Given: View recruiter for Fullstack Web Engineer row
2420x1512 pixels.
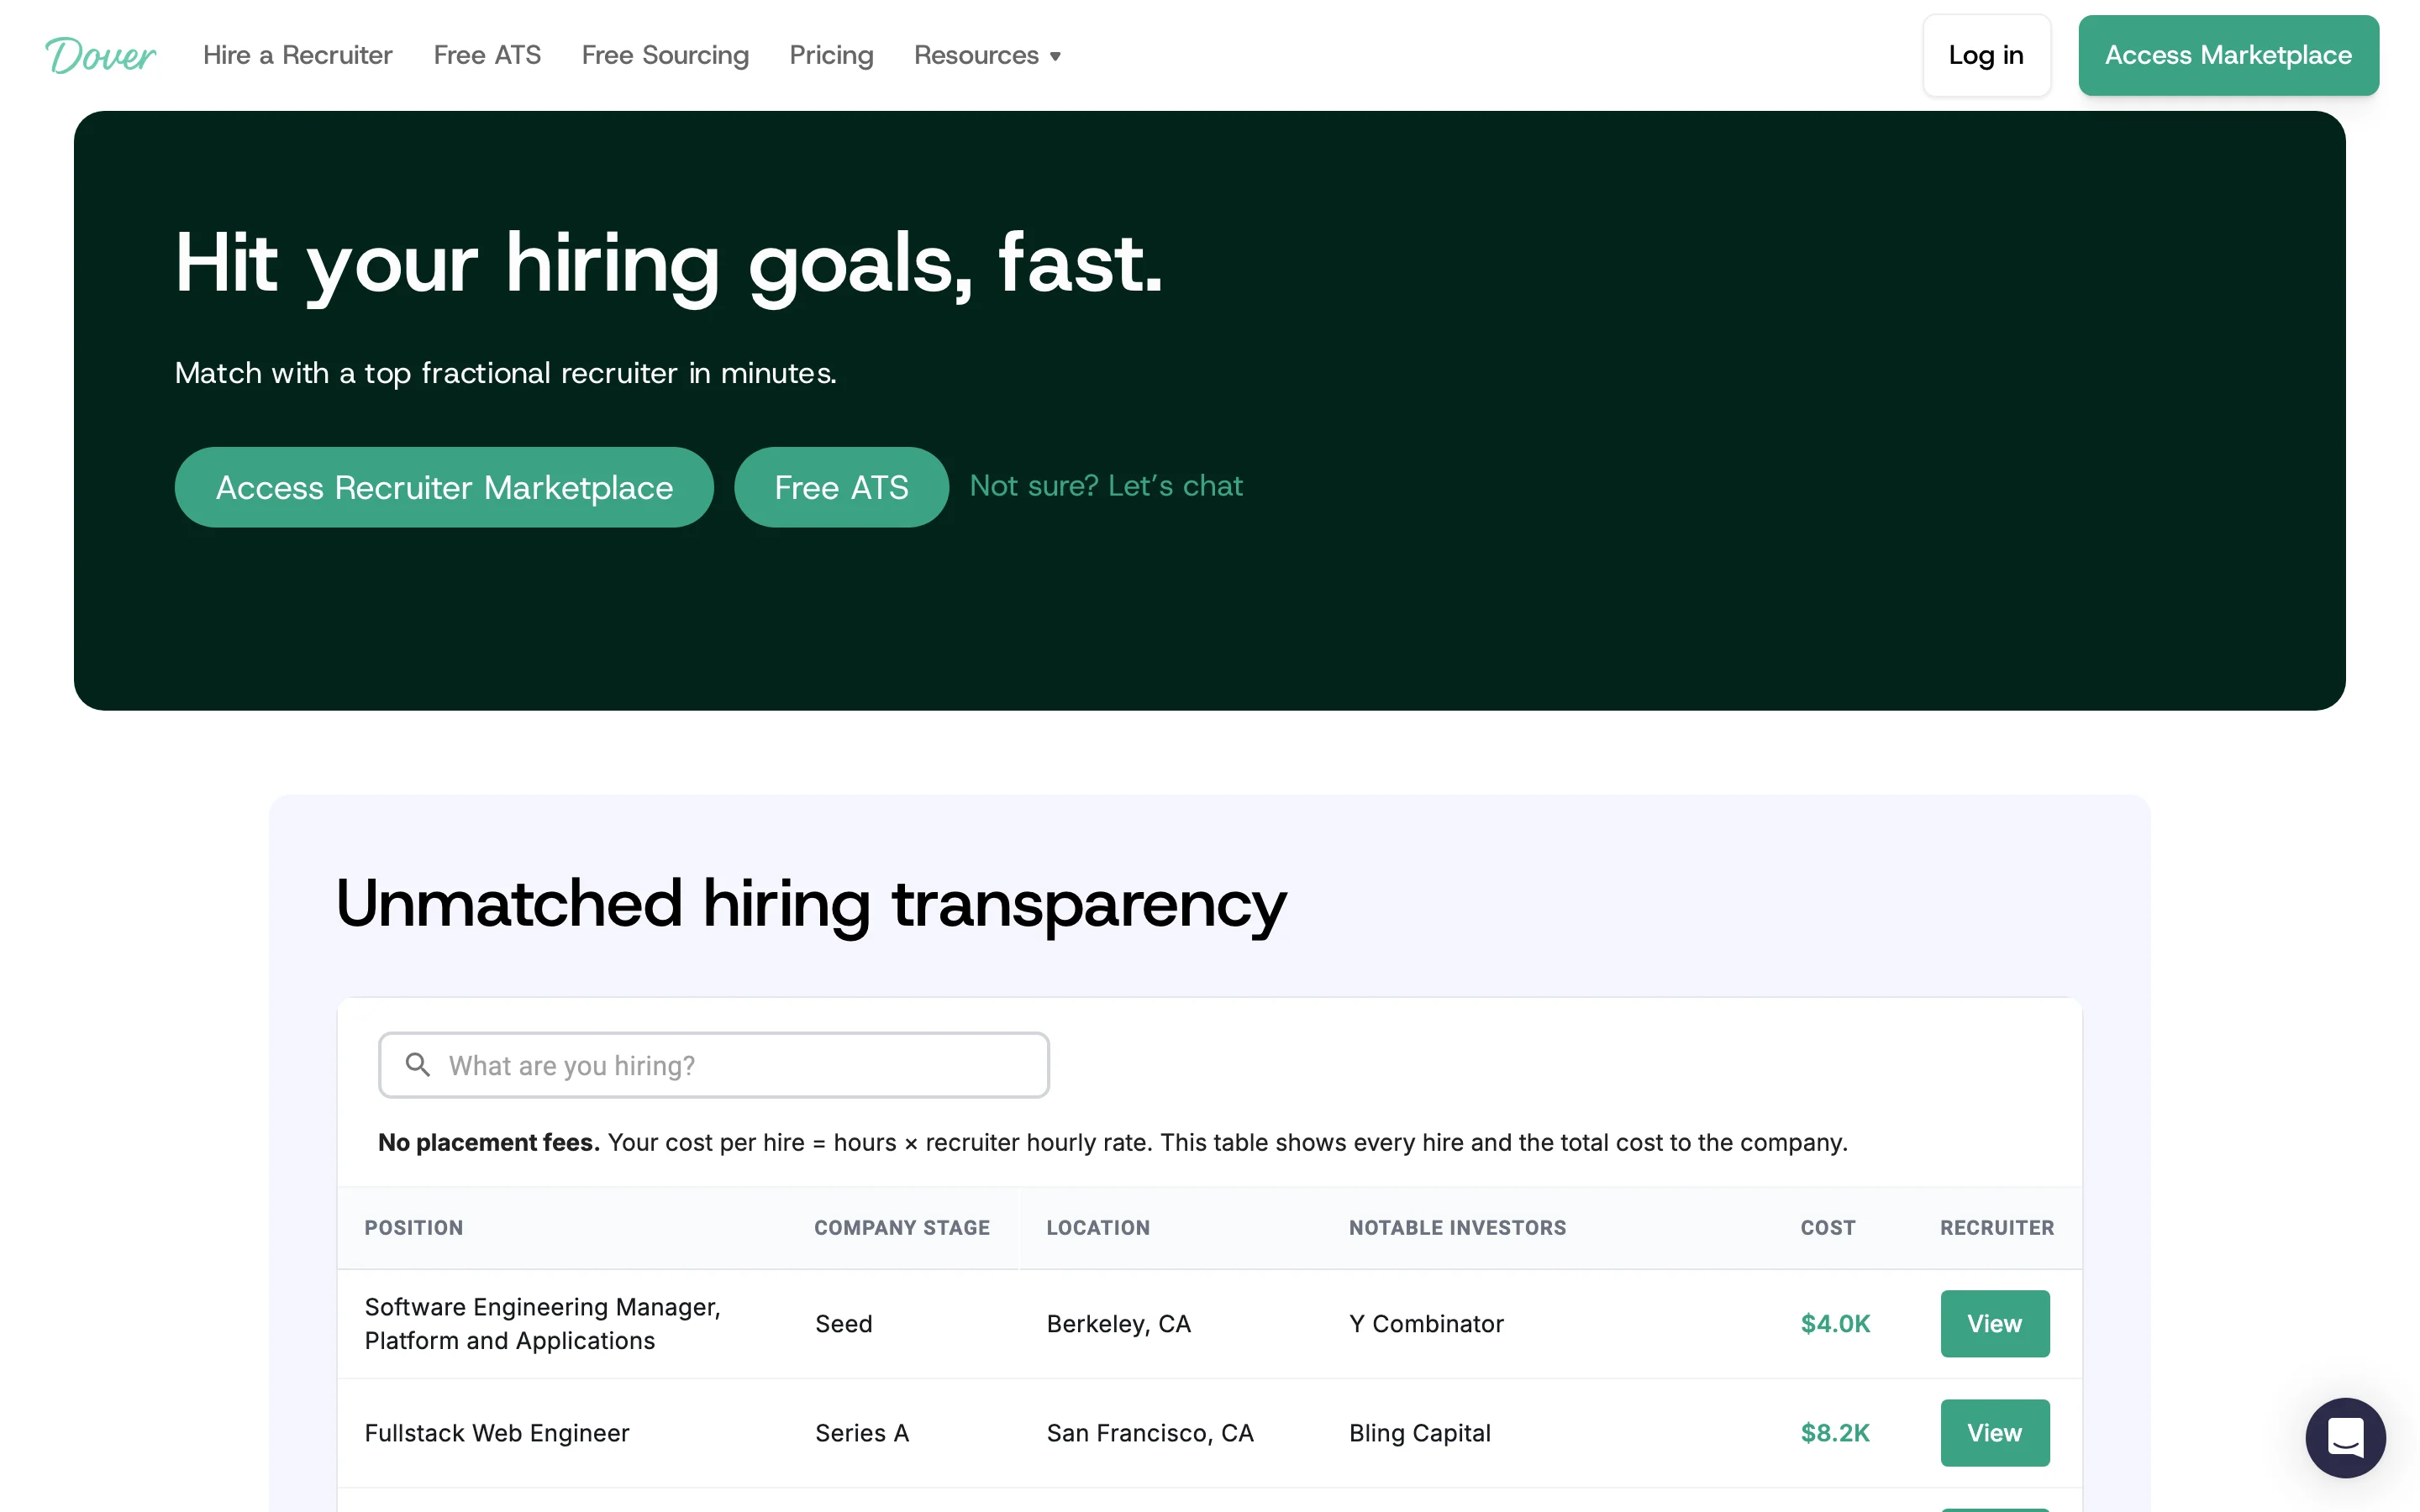Looking at the screenshot, I should [x=1994, y=1432].
